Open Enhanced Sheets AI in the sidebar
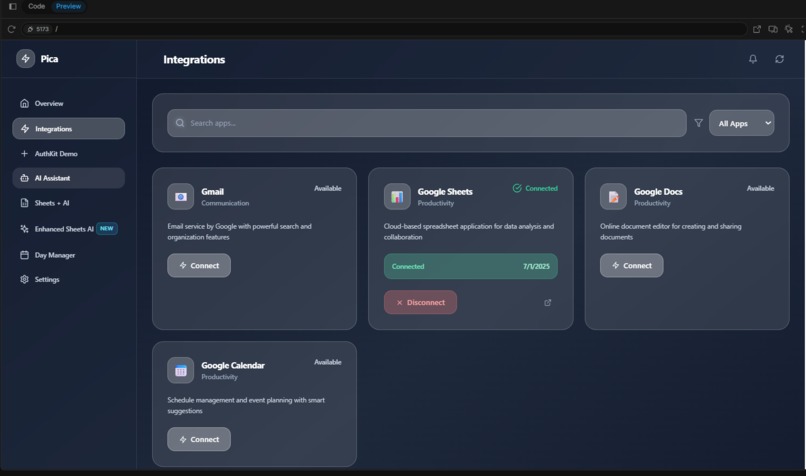Screen dimensions: 806x476 pyautogui.click(x=68, y=229)
